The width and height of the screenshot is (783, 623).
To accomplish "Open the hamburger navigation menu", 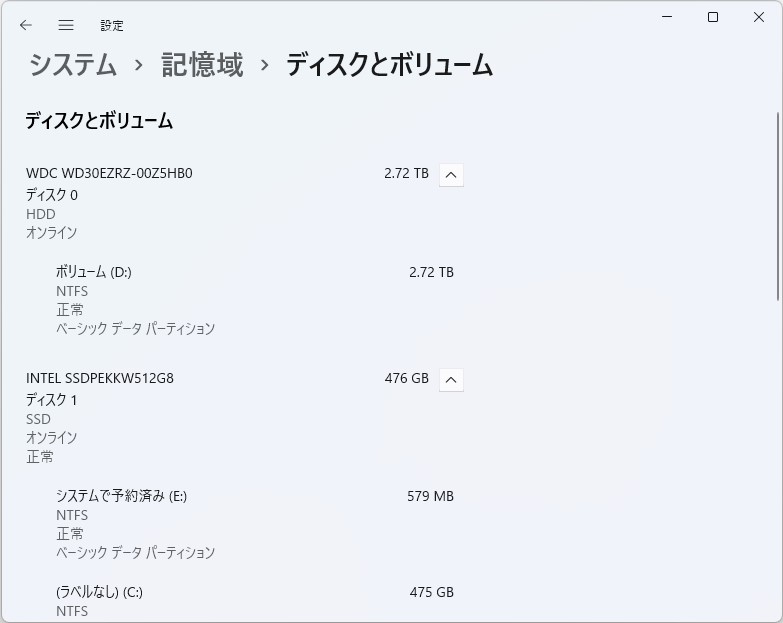I will pyautogui.click(x=66, y=25).
